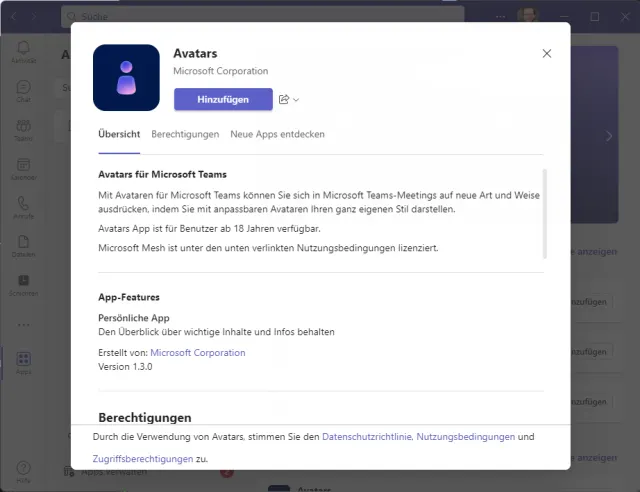The height and width of the screenshot is (492, 640).
Task: Open the share dropdown next to Hinzufügen
Action: point(289,99)
